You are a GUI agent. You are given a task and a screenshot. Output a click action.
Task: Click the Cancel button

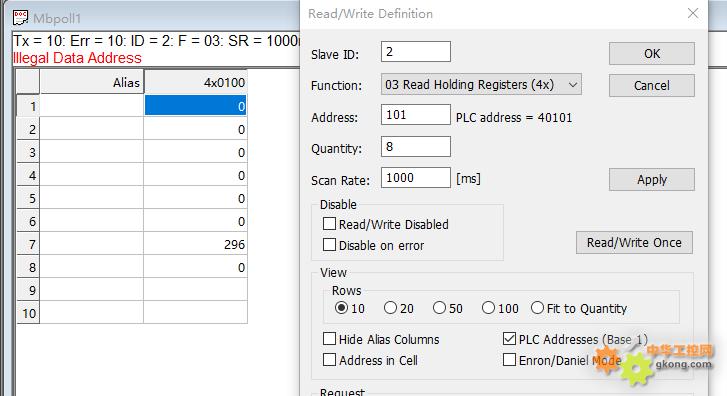tap(651, 86)
